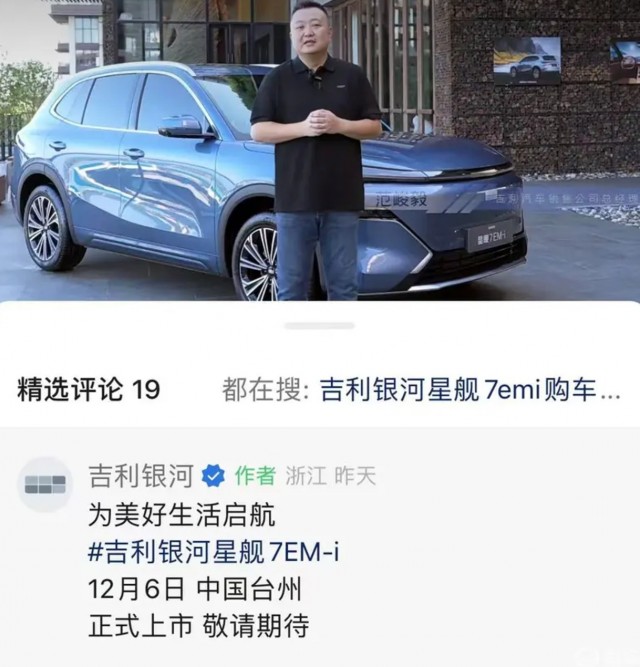Click the 都在搜 label
Viewport: 640px width, 667px height.
pyautogui.click(x=265, y=389)
